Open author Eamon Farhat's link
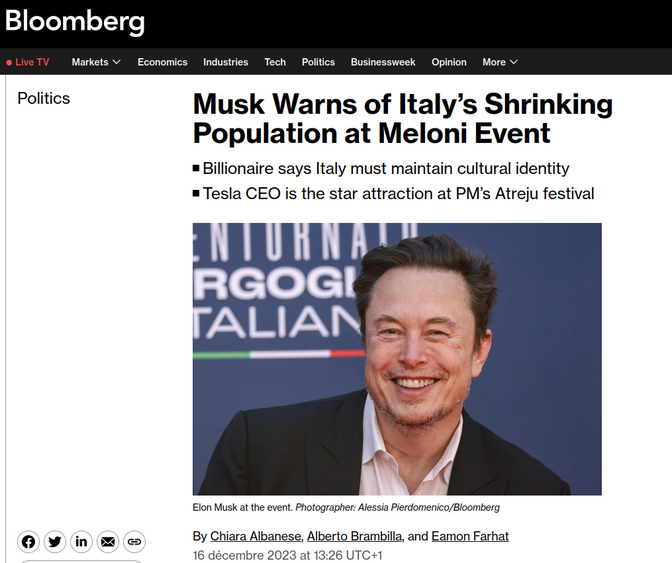The width and height of the screenshot is (672, 563). pyautogui.click(x=470, y=536)
